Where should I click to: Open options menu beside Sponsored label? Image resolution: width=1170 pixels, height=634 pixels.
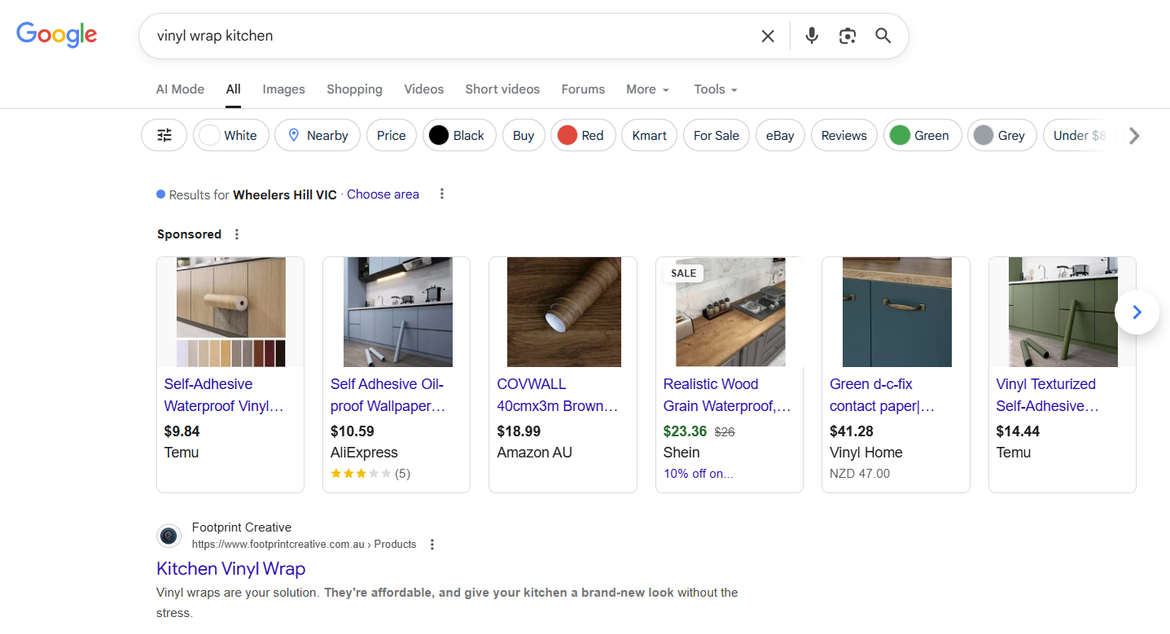point(237,234)
